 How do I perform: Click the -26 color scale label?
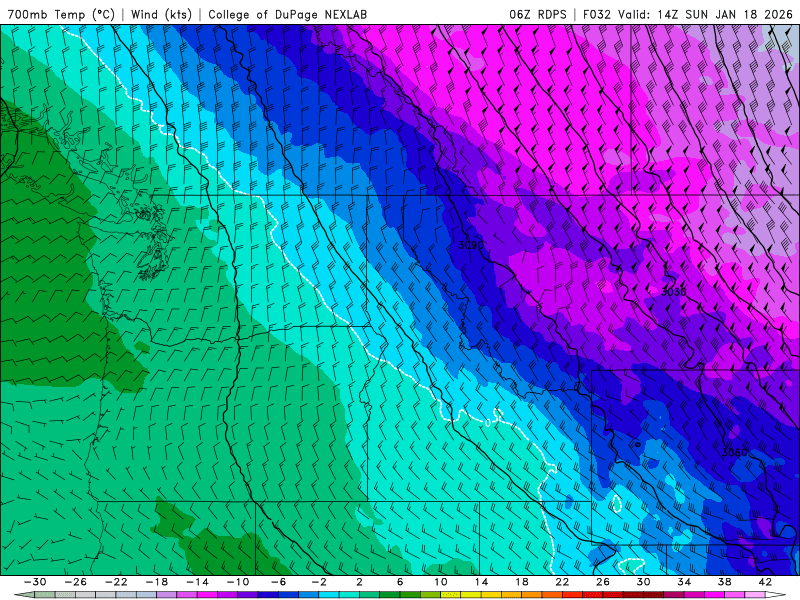tap(76, 582)
